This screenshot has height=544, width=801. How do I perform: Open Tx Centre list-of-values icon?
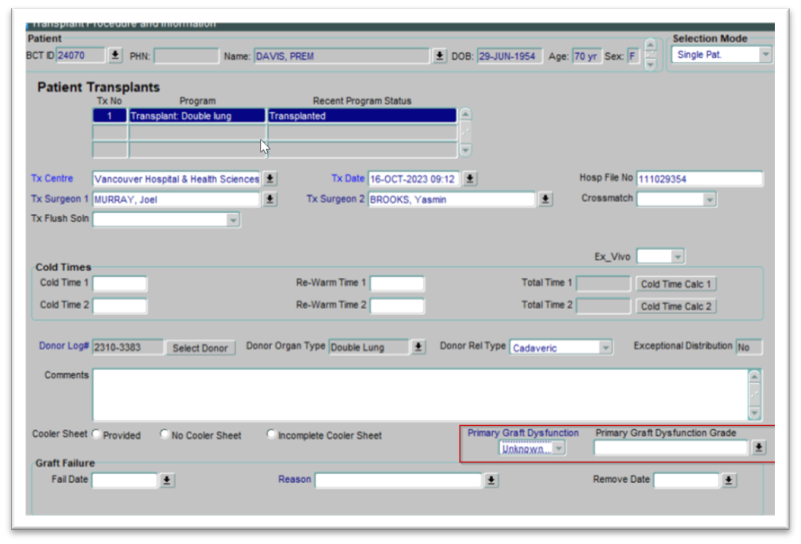[270, 179]
